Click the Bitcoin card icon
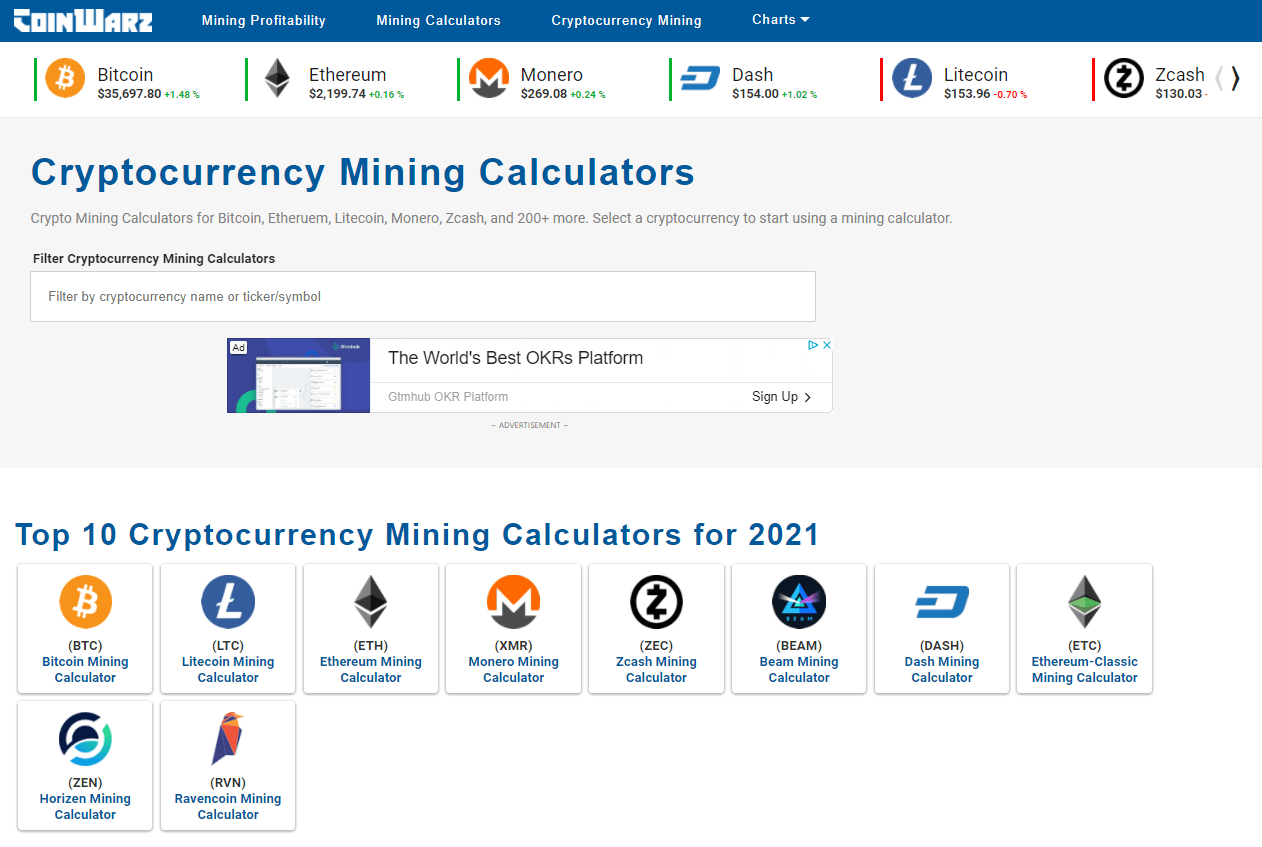 tap(86, 602)
